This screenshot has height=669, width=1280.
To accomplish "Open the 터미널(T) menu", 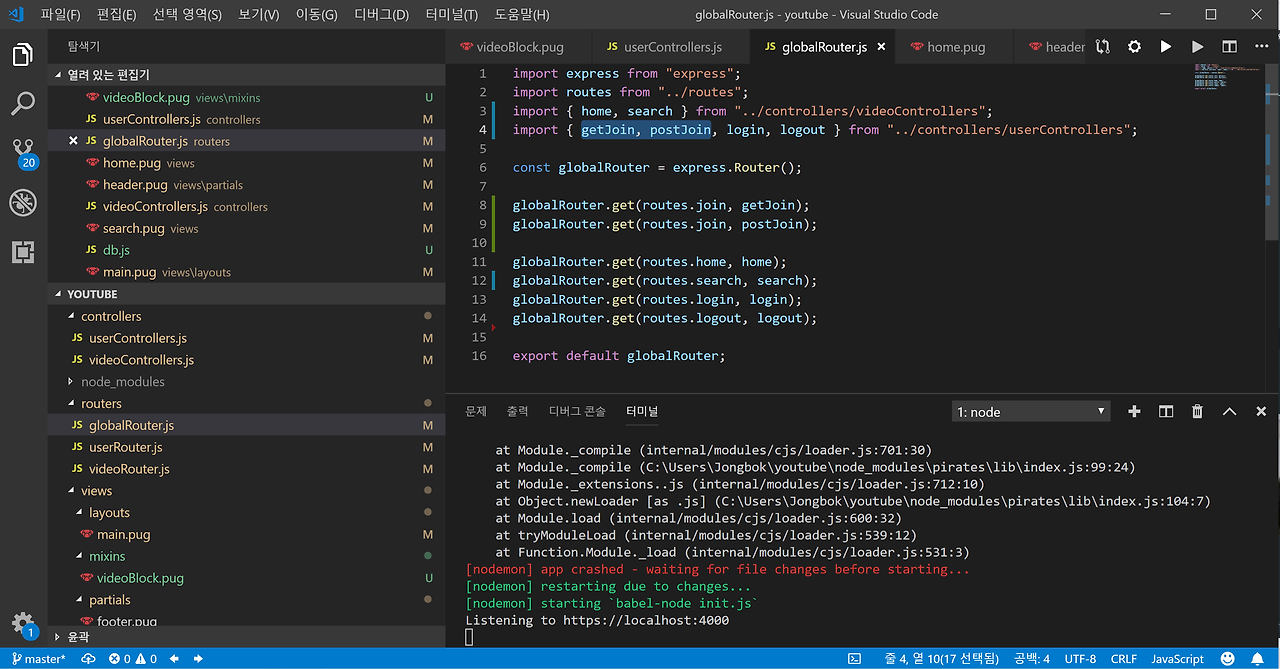I will pos(451,15).
